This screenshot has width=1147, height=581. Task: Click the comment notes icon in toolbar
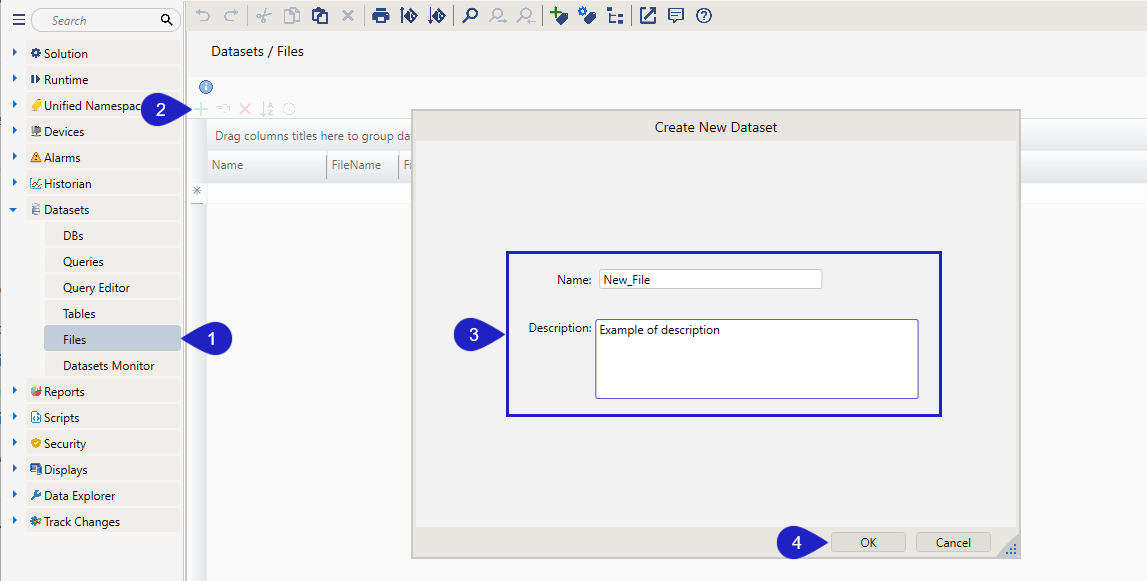click(676, 15)
